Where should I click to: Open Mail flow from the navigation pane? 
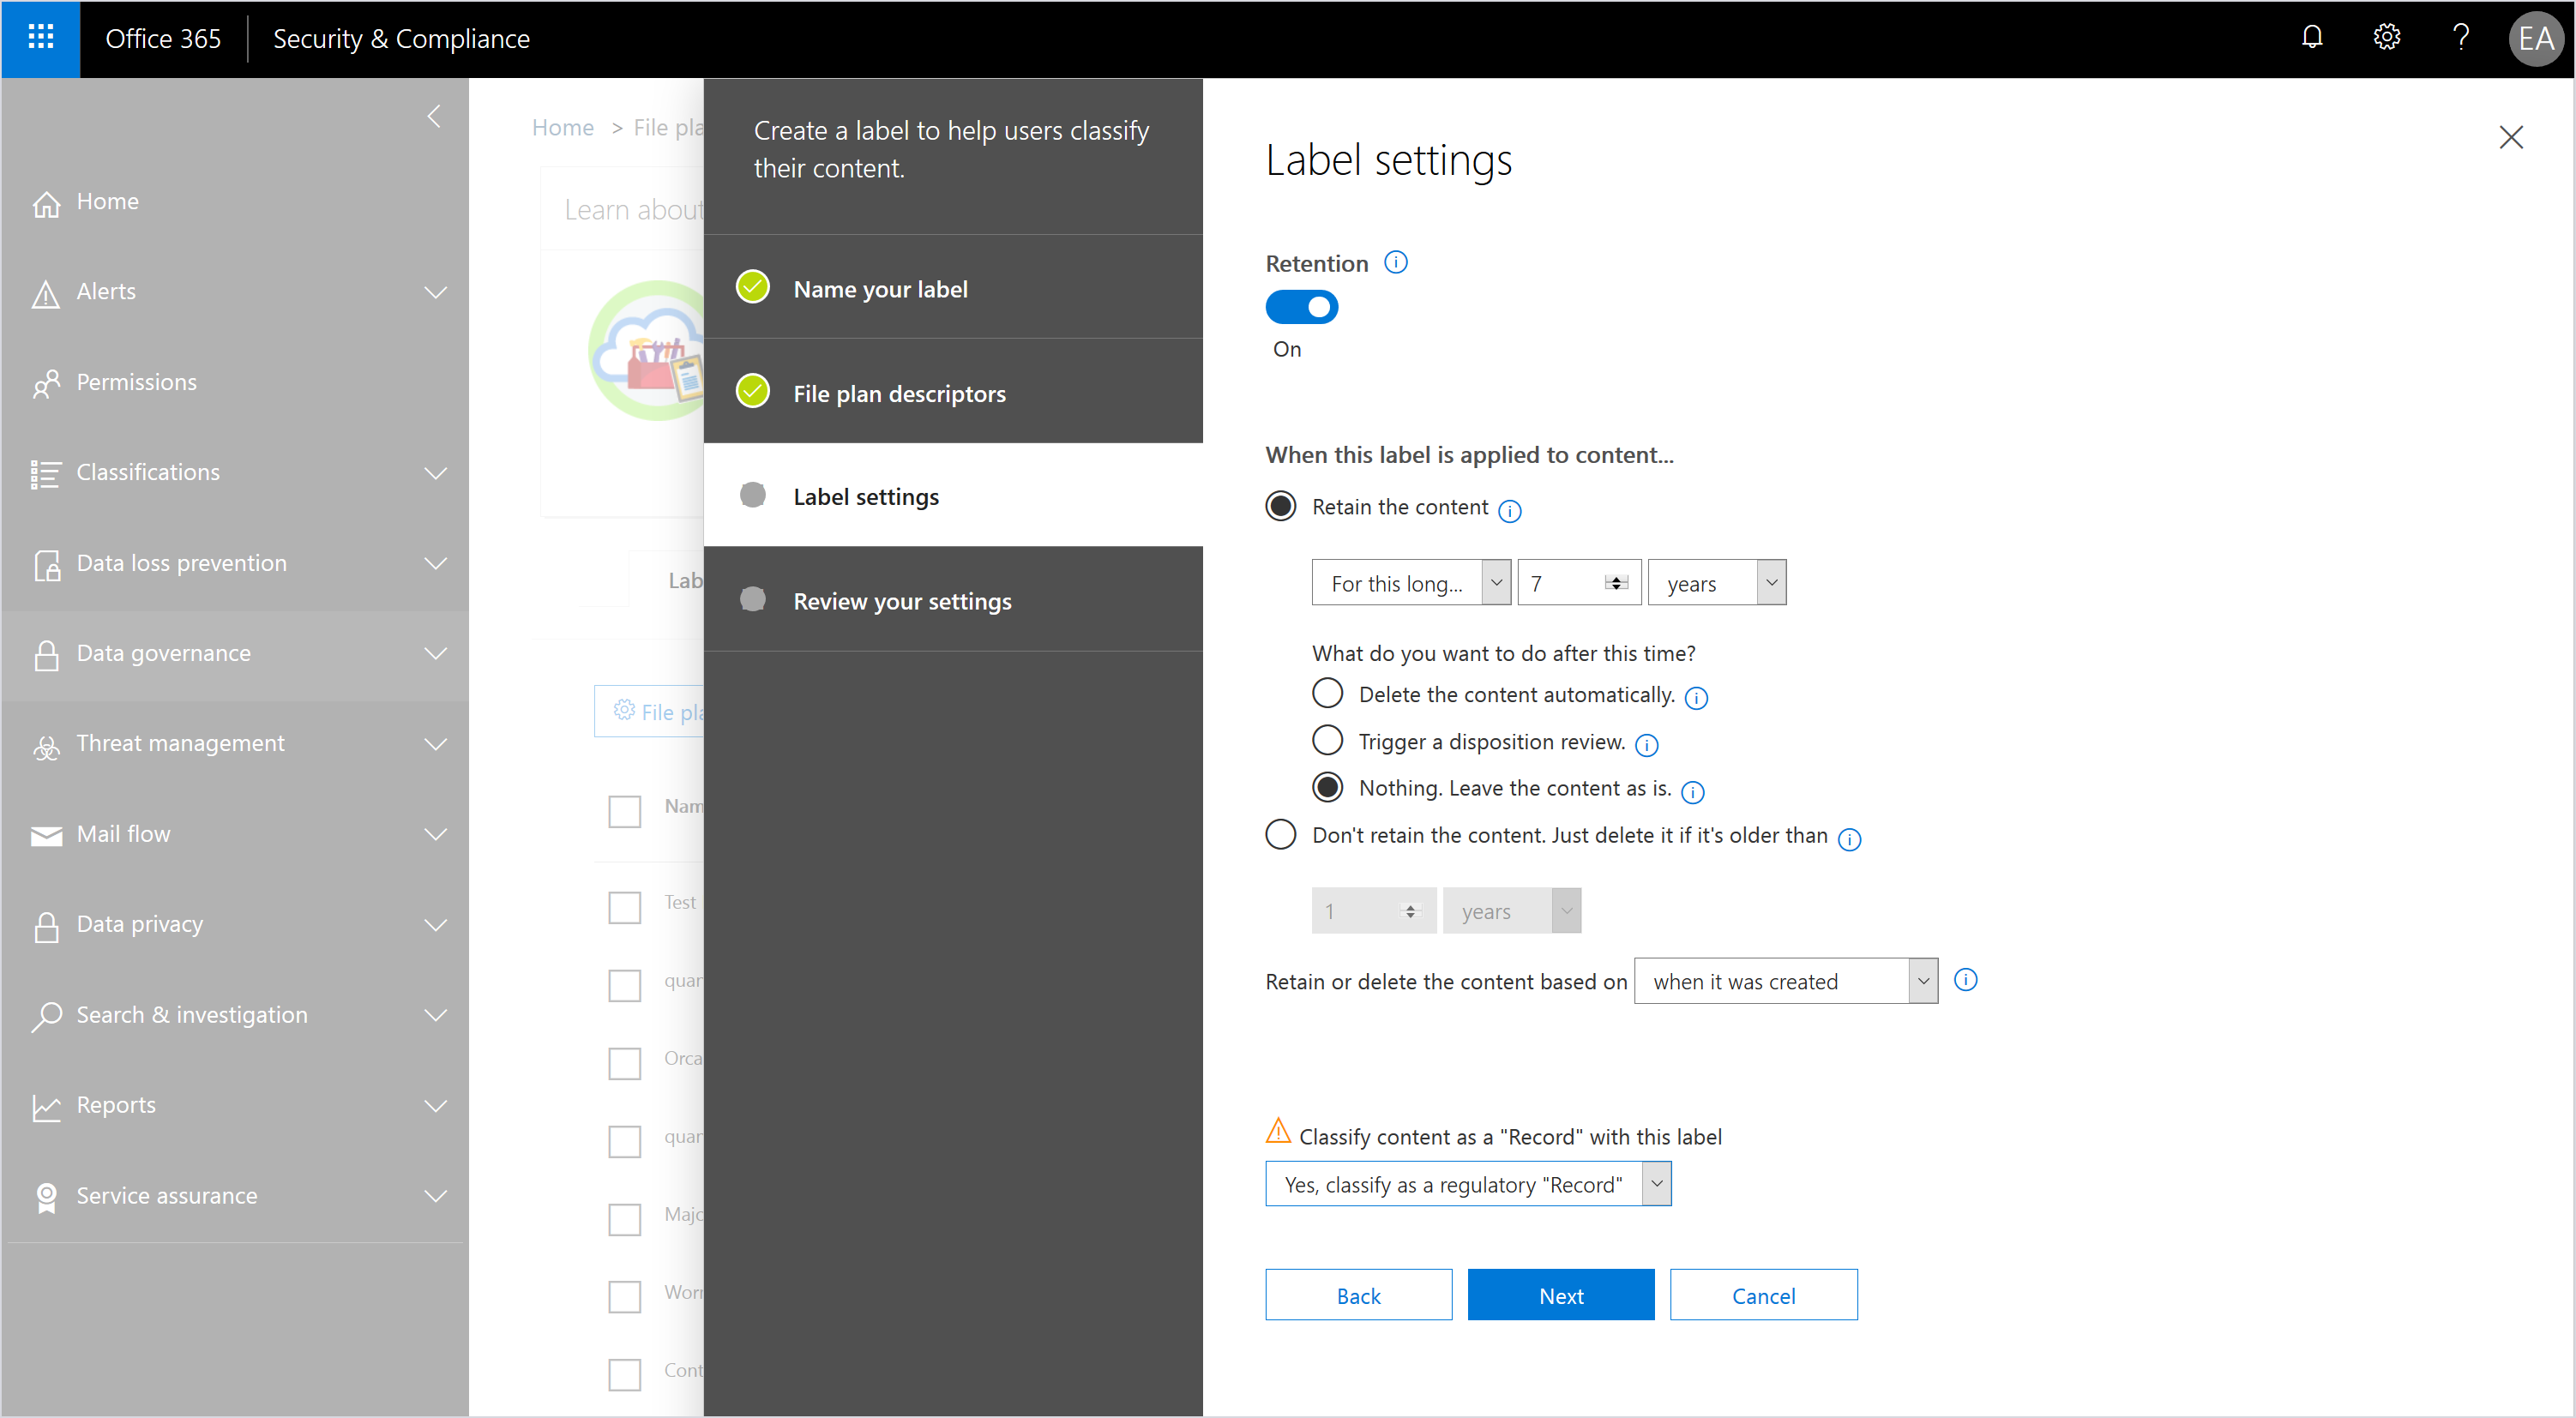(x=124, y=834)
